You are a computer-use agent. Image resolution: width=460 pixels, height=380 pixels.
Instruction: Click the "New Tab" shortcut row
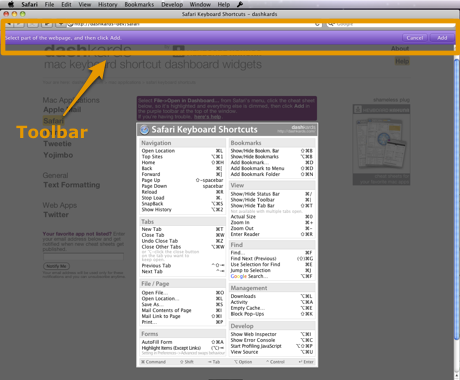182,229
